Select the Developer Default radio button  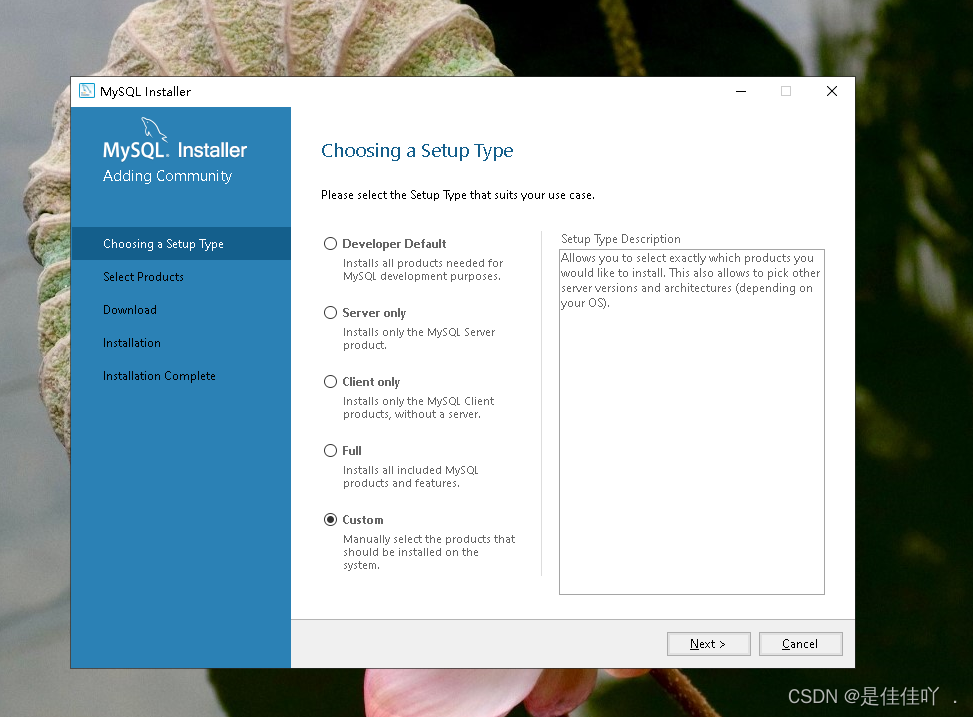330,243
